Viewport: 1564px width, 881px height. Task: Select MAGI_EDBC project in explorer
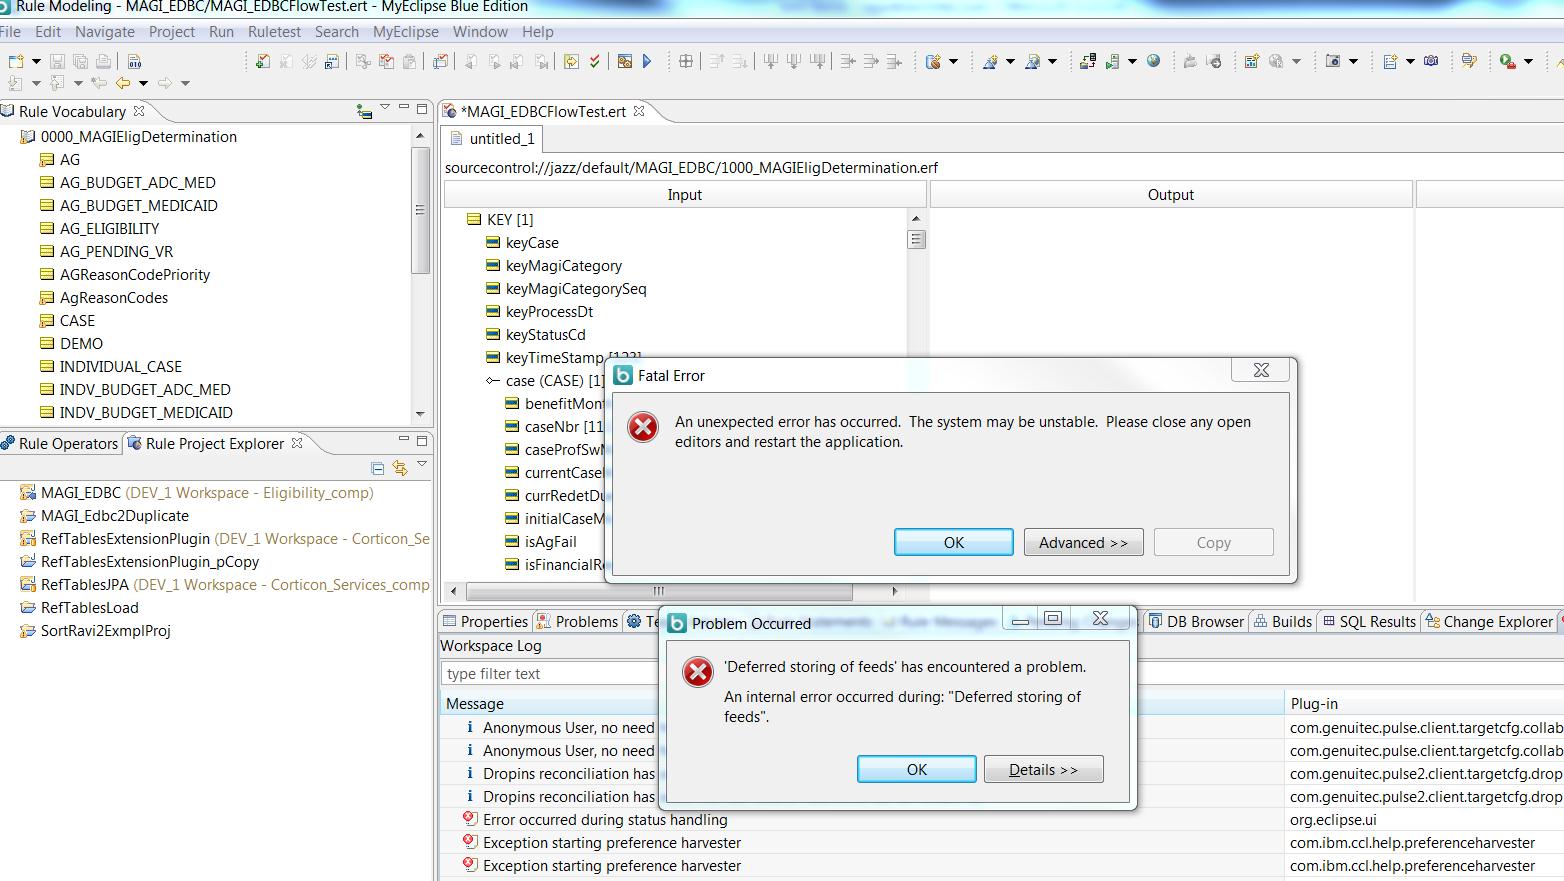(80, 493)
